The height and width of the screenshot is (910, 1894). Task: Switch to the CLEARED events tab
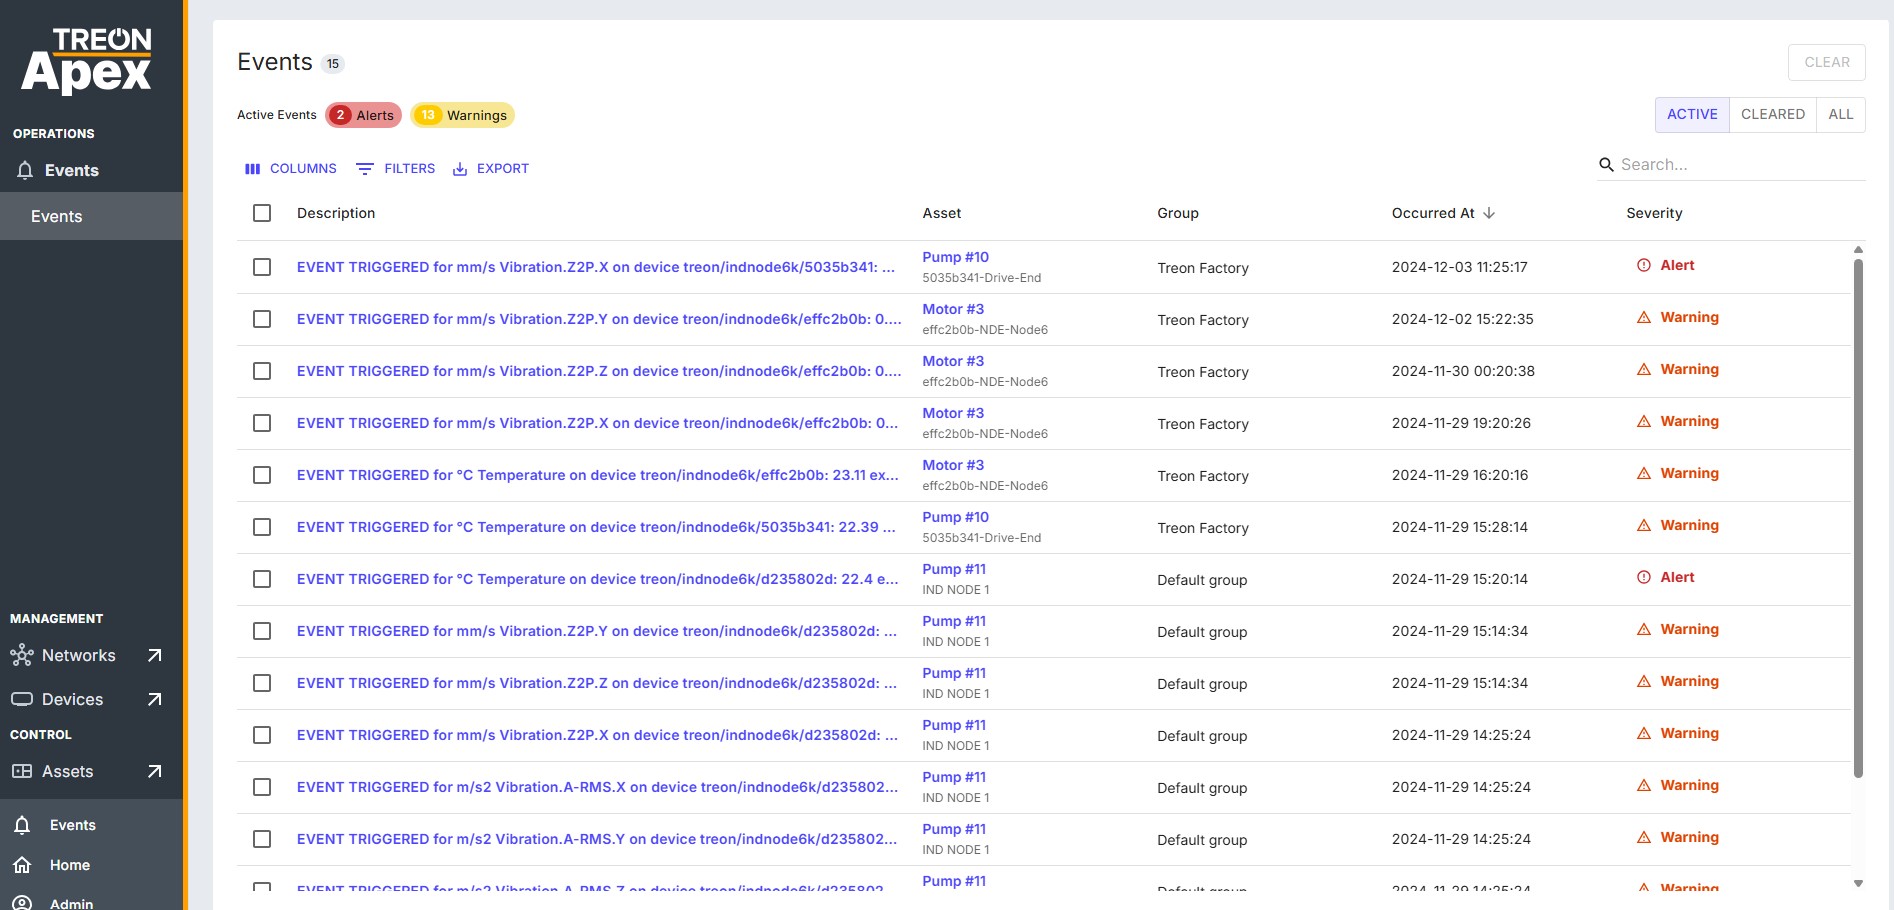1772,114
